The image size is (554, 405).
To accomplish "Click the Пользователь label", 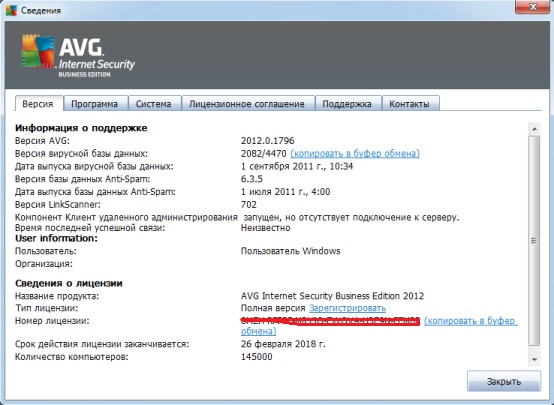I will (x=46, y=251).
